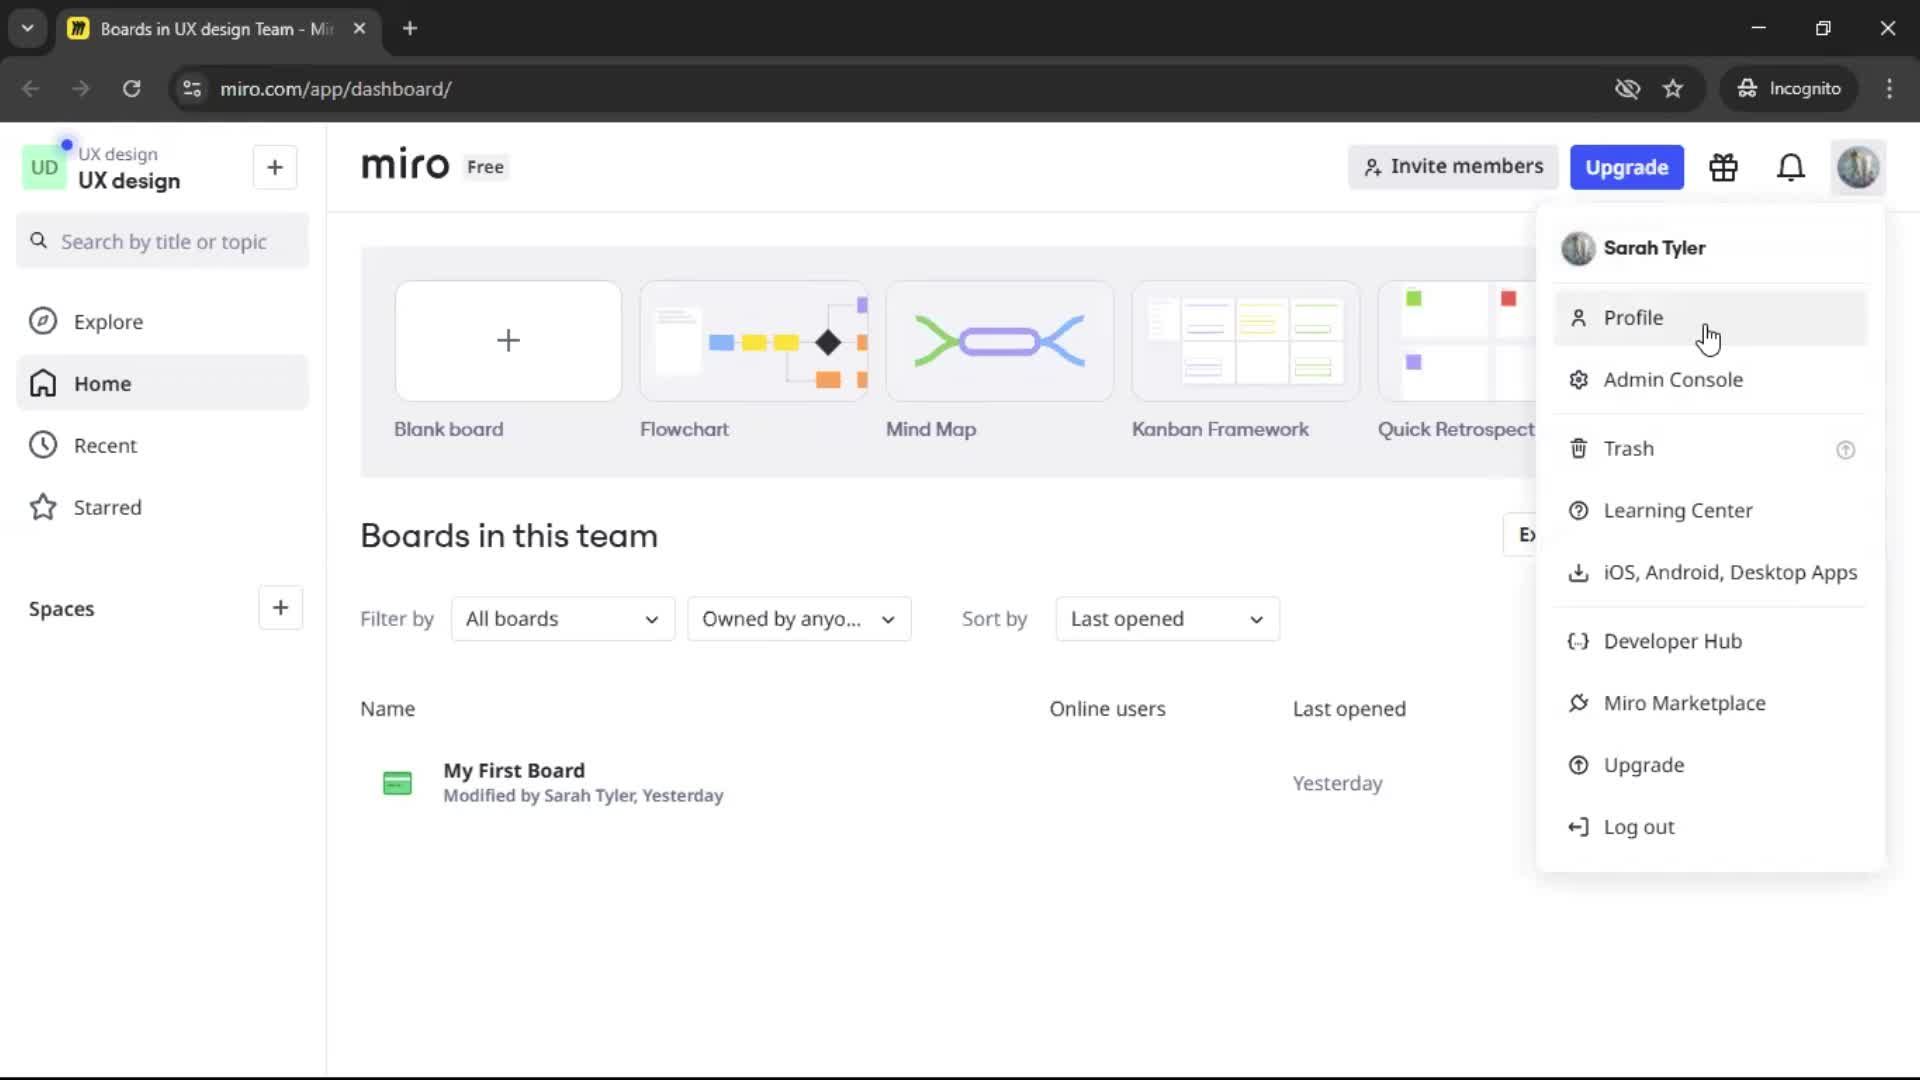Click the Name column header
The image size is (1920, 1080).
pyautogui.click(x=388, y=709)
